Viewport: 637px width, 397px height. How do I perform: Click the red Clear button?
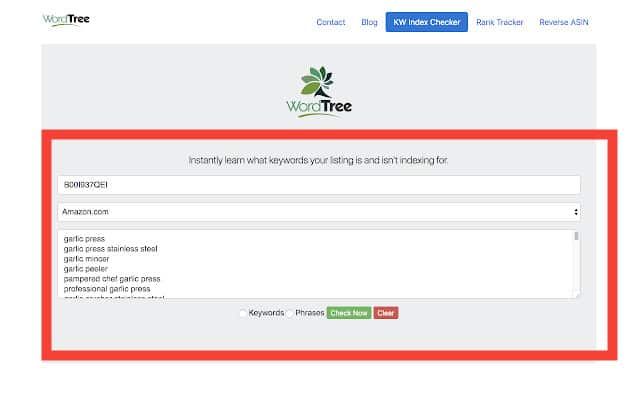tap(386, 313)
